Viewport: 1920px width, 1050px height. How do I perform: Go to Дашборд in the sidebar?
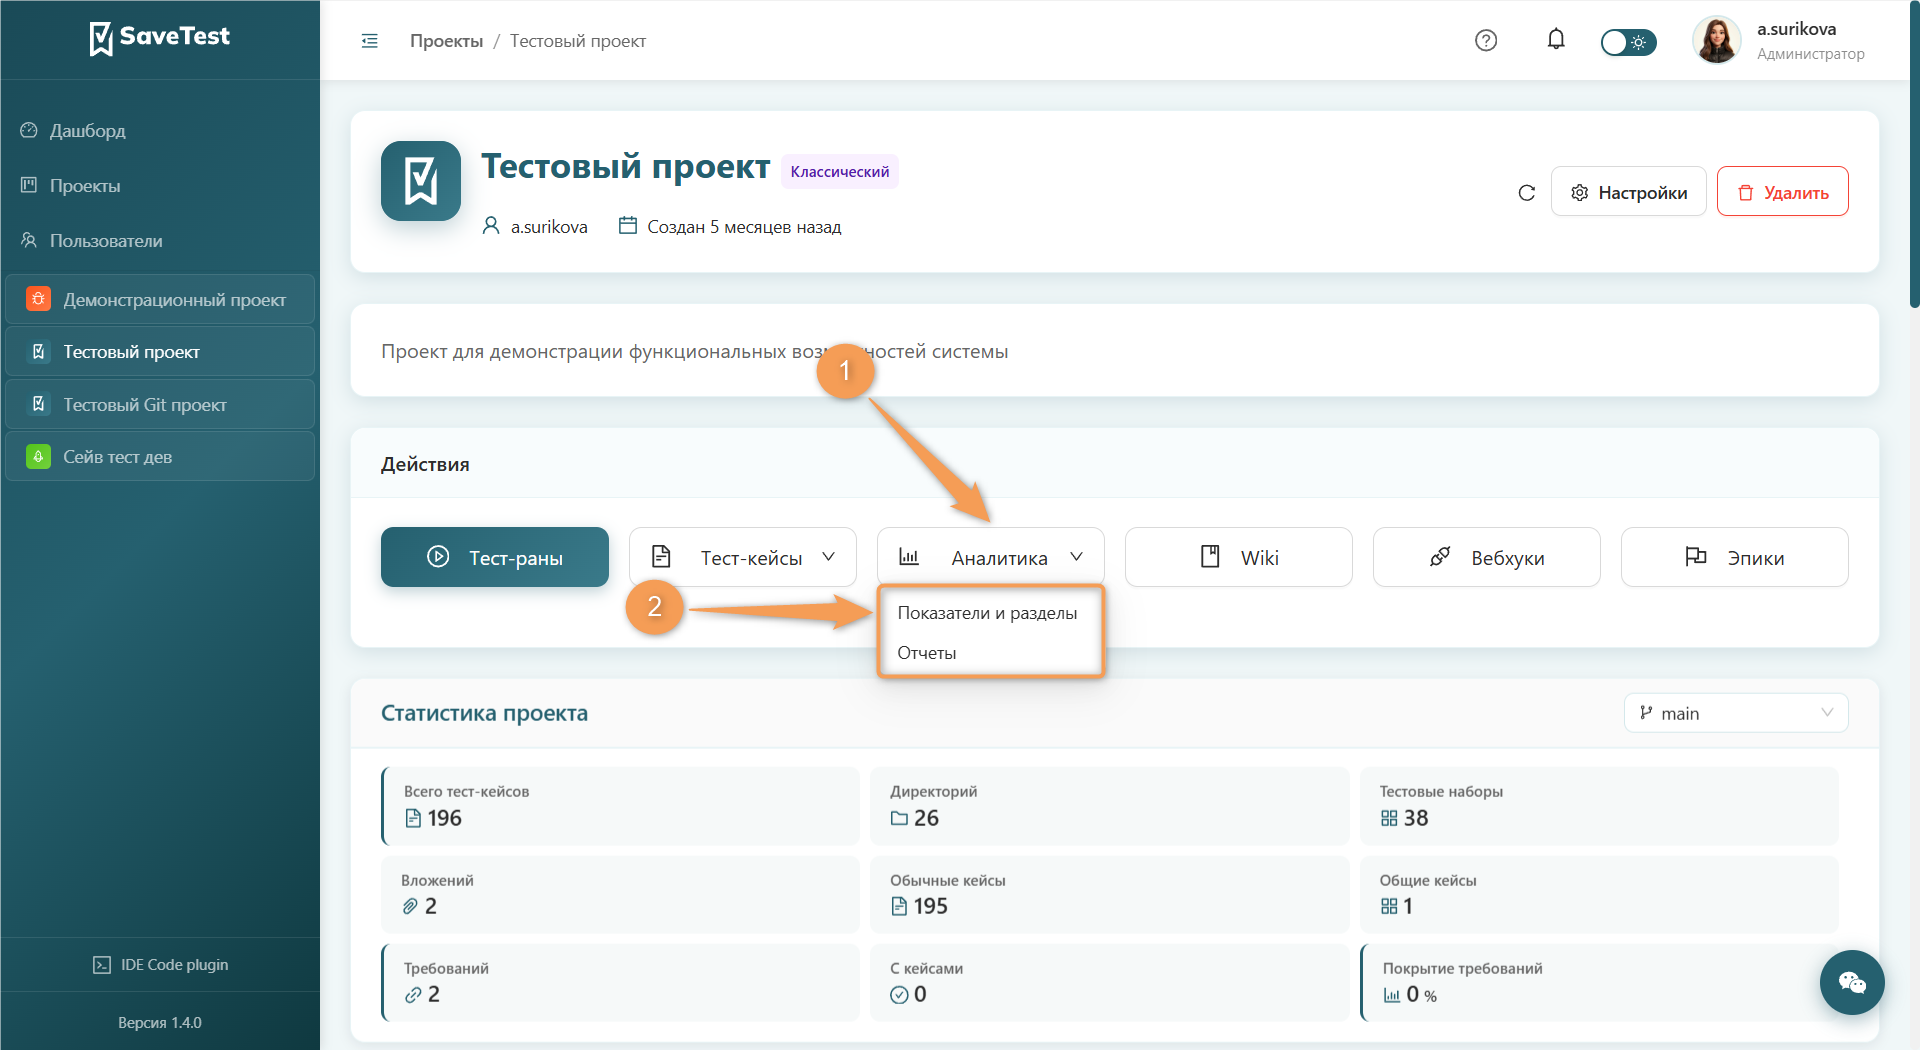tap(88, 131)
